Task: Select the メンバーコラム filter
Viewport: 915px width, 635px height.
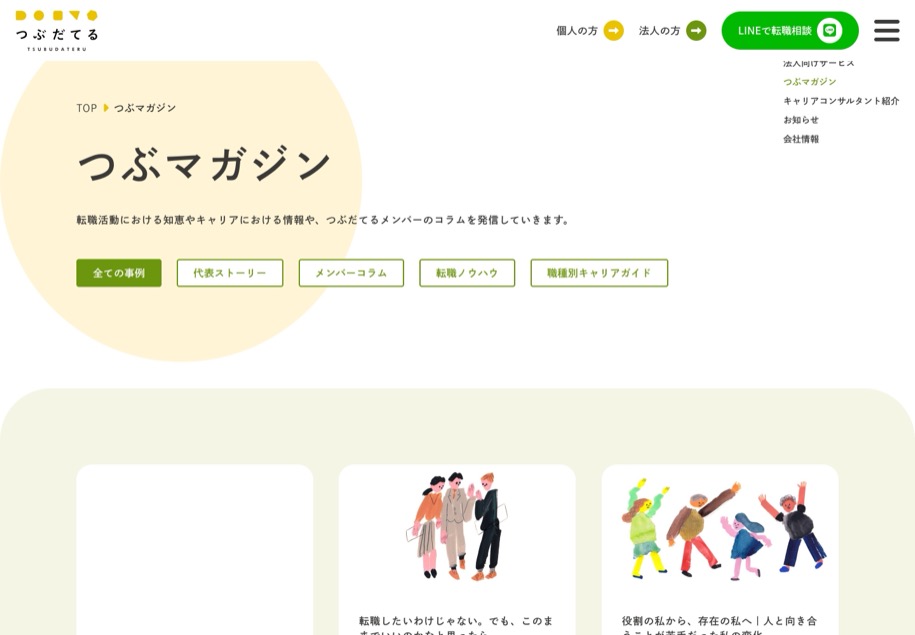Action: [351, 273]
